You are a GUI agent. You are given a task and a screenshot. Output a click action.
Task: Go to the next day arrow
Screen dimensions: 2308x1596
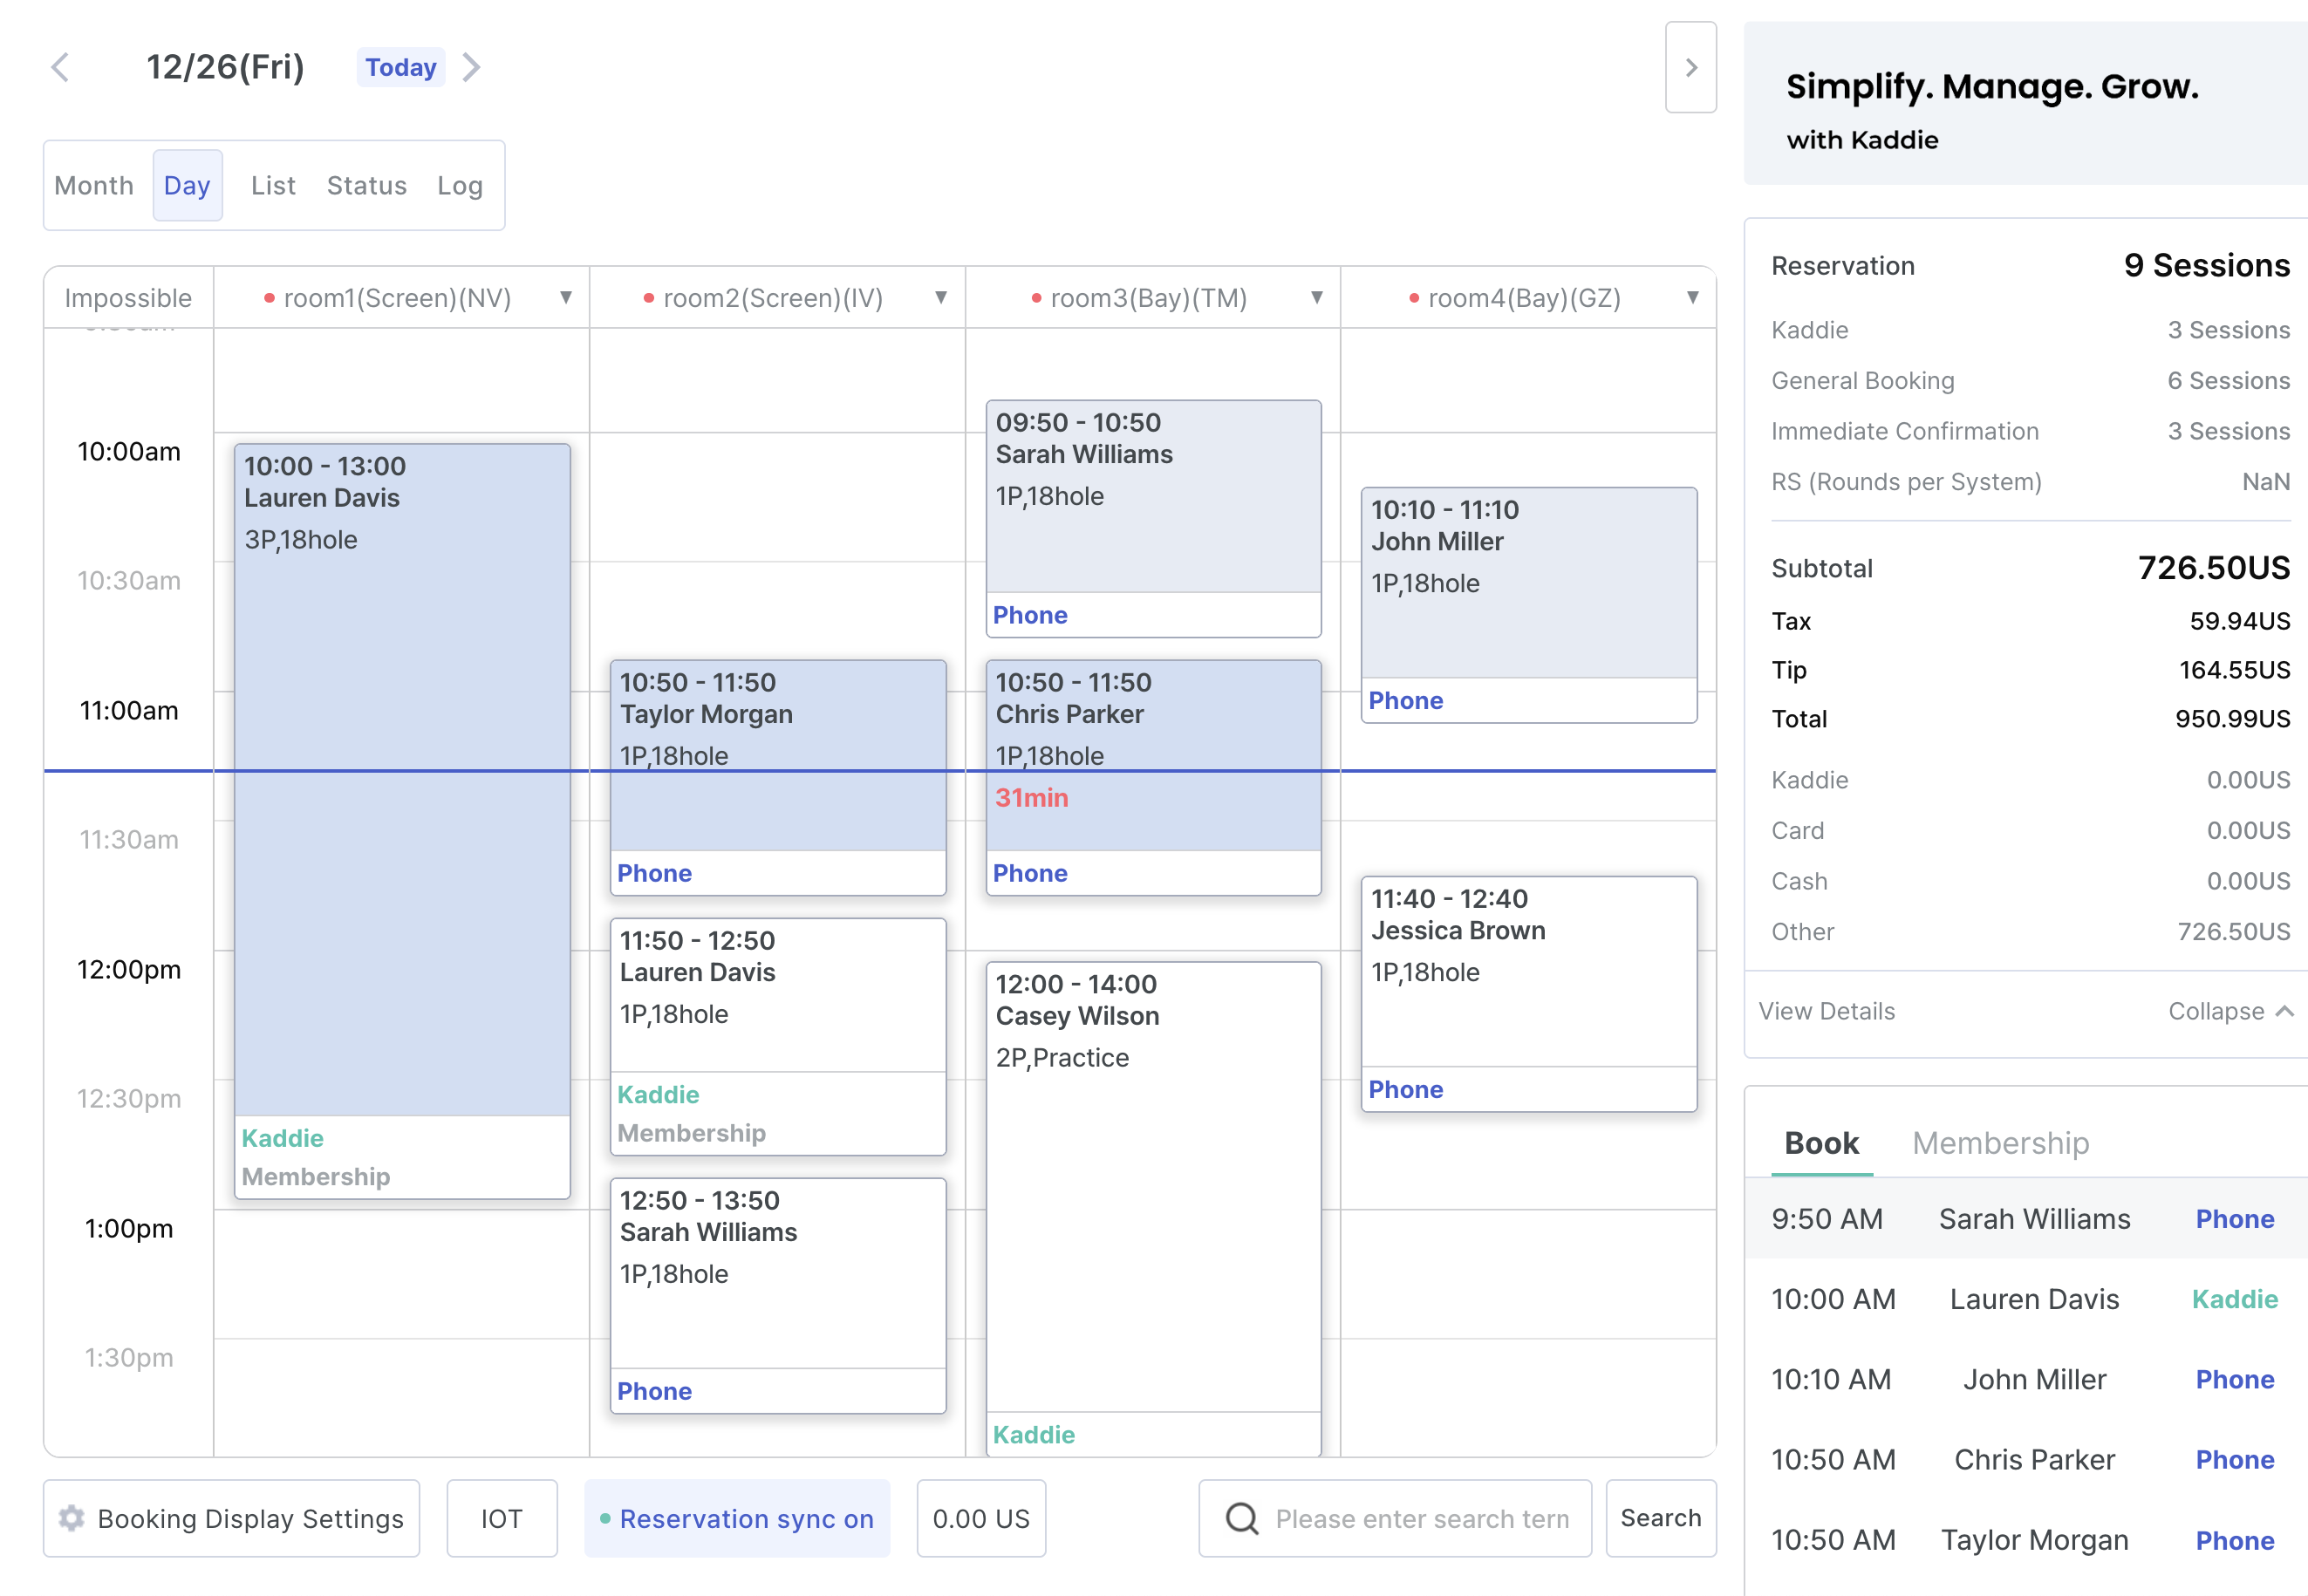click(x=472, y=67)
